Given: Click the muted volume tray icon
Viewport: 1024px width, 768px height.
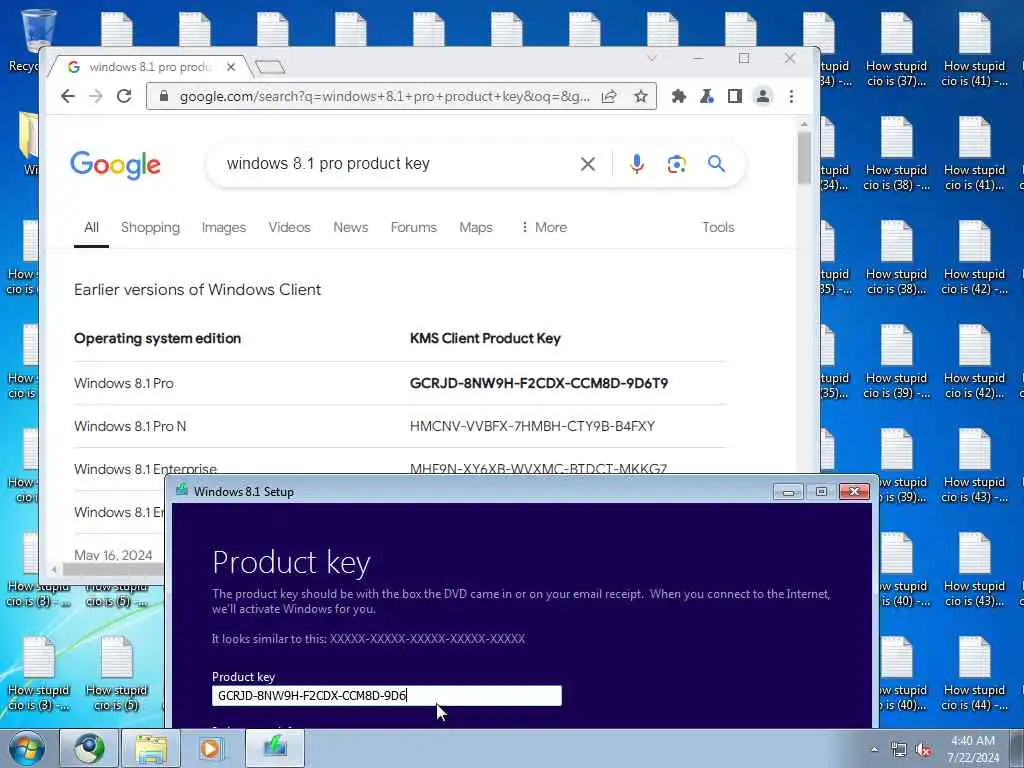Looking at the screenshot, I should click(x=923, y=750).
